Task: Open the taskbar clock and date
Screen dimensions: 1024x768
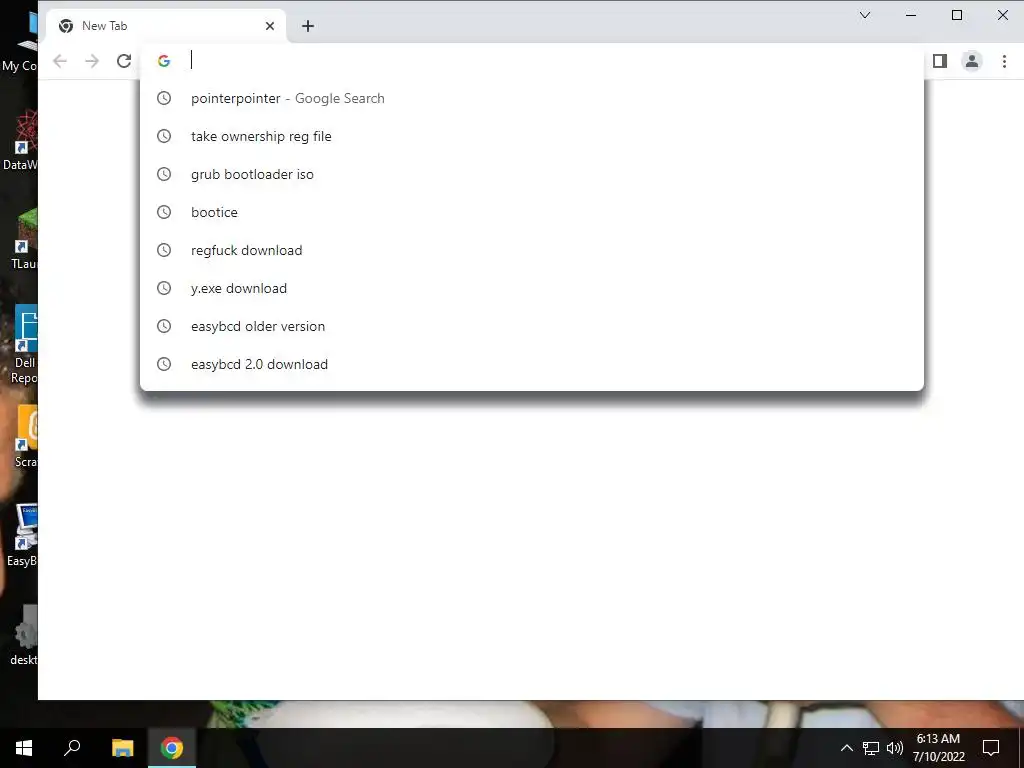Action: coord(938,748)
